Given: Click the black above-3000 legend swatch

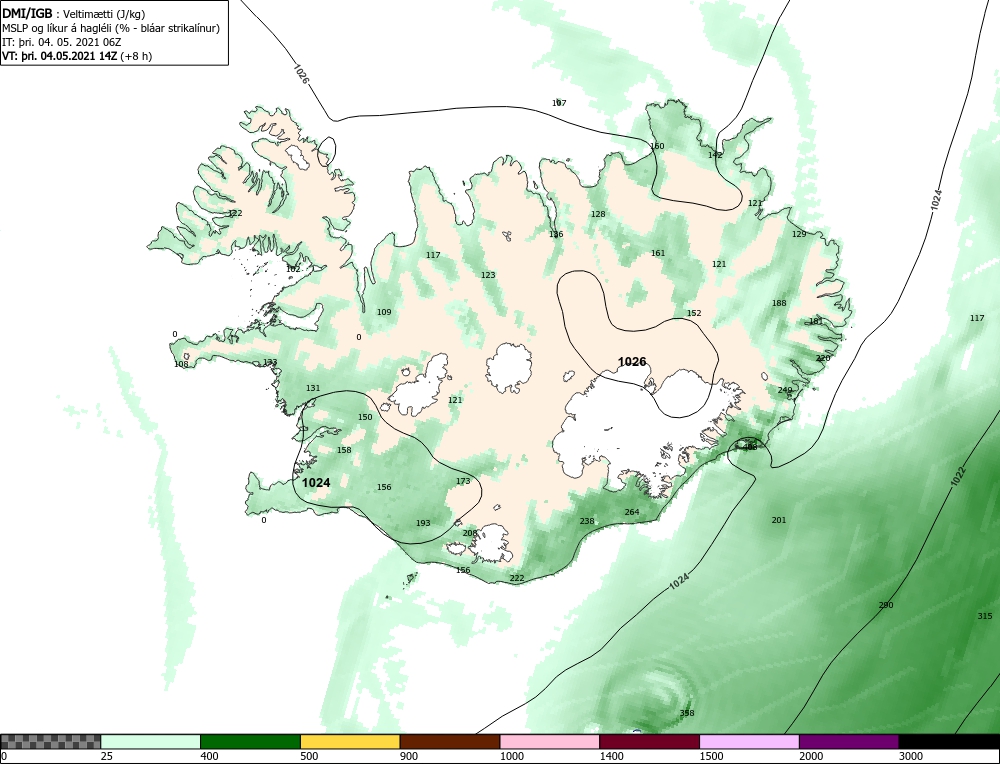Looking at the screenshot, I should pos(950,742).
